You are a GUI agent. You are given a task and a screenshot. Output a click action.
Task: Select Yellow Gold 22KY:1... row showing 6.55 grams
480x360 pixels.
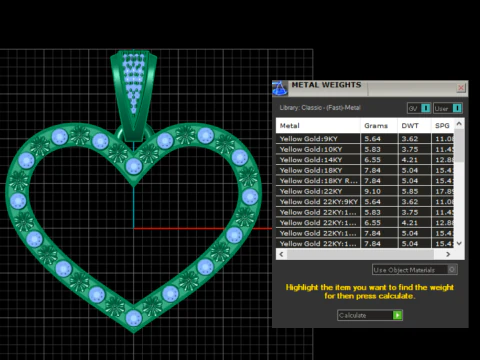point(365,223)
